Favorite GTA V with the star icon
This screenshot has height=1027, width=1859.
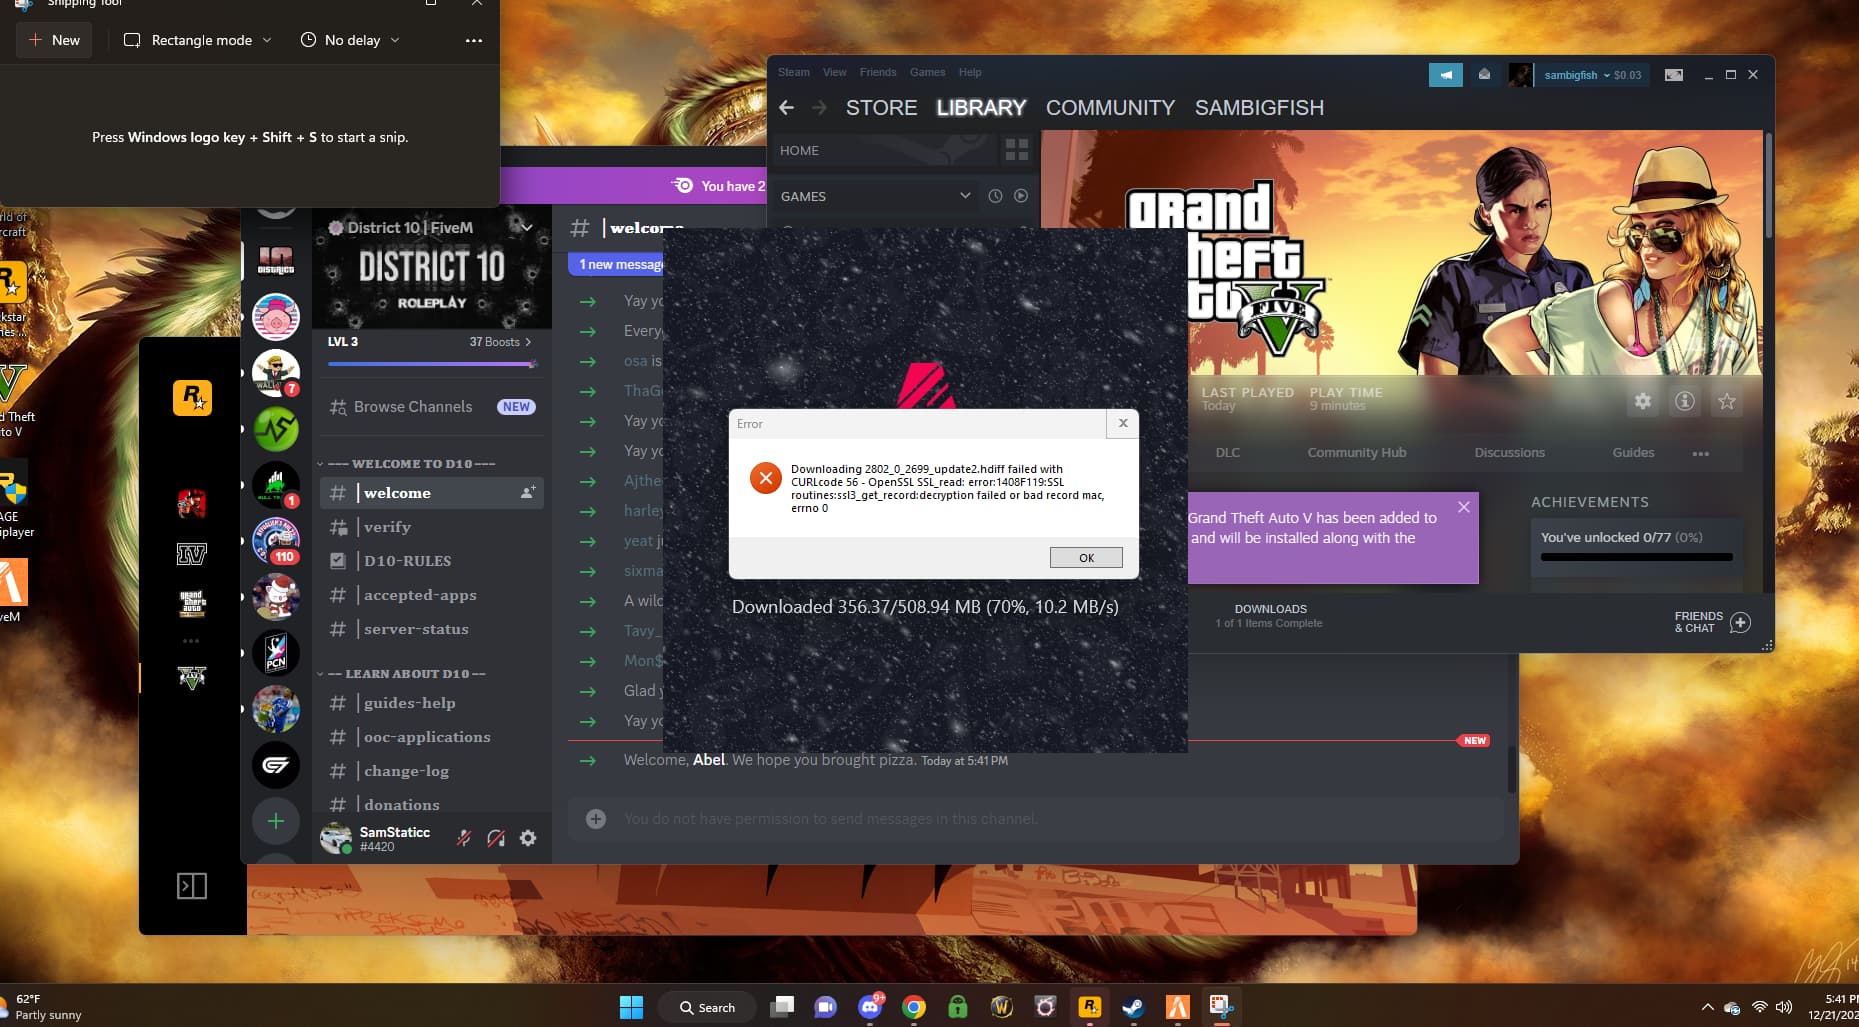(x=1727, y=401)
